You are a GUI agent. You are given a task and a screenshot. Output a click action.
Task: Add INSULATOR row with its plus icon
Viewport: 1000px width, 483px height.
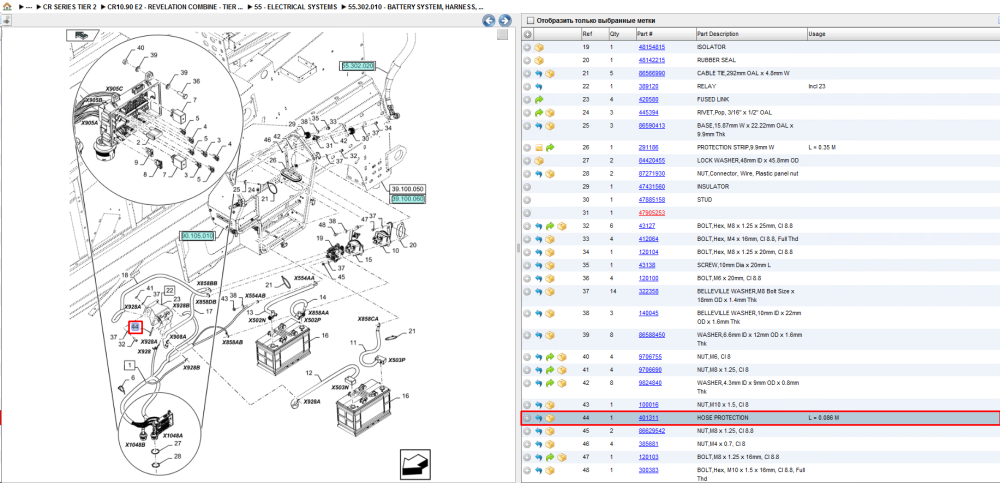pyautogui.click(x=527, y=187)
